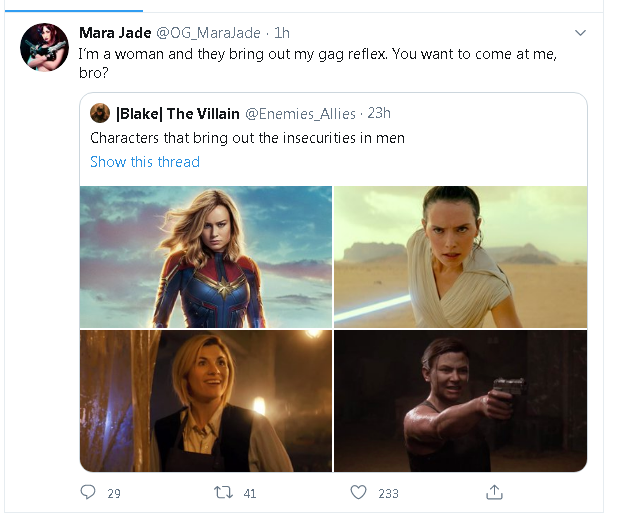Click the Show this thread link
This screenshot has height=513, width=620.
pyautogui.click(x=145, y=162)
